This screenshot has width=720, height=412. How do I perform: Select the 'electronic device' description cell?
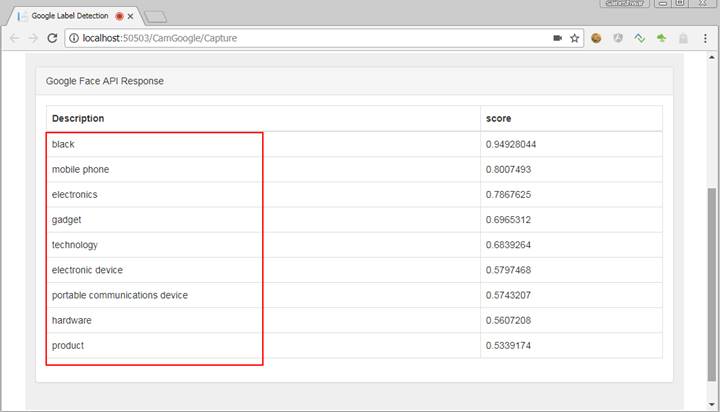pos(263,270)
